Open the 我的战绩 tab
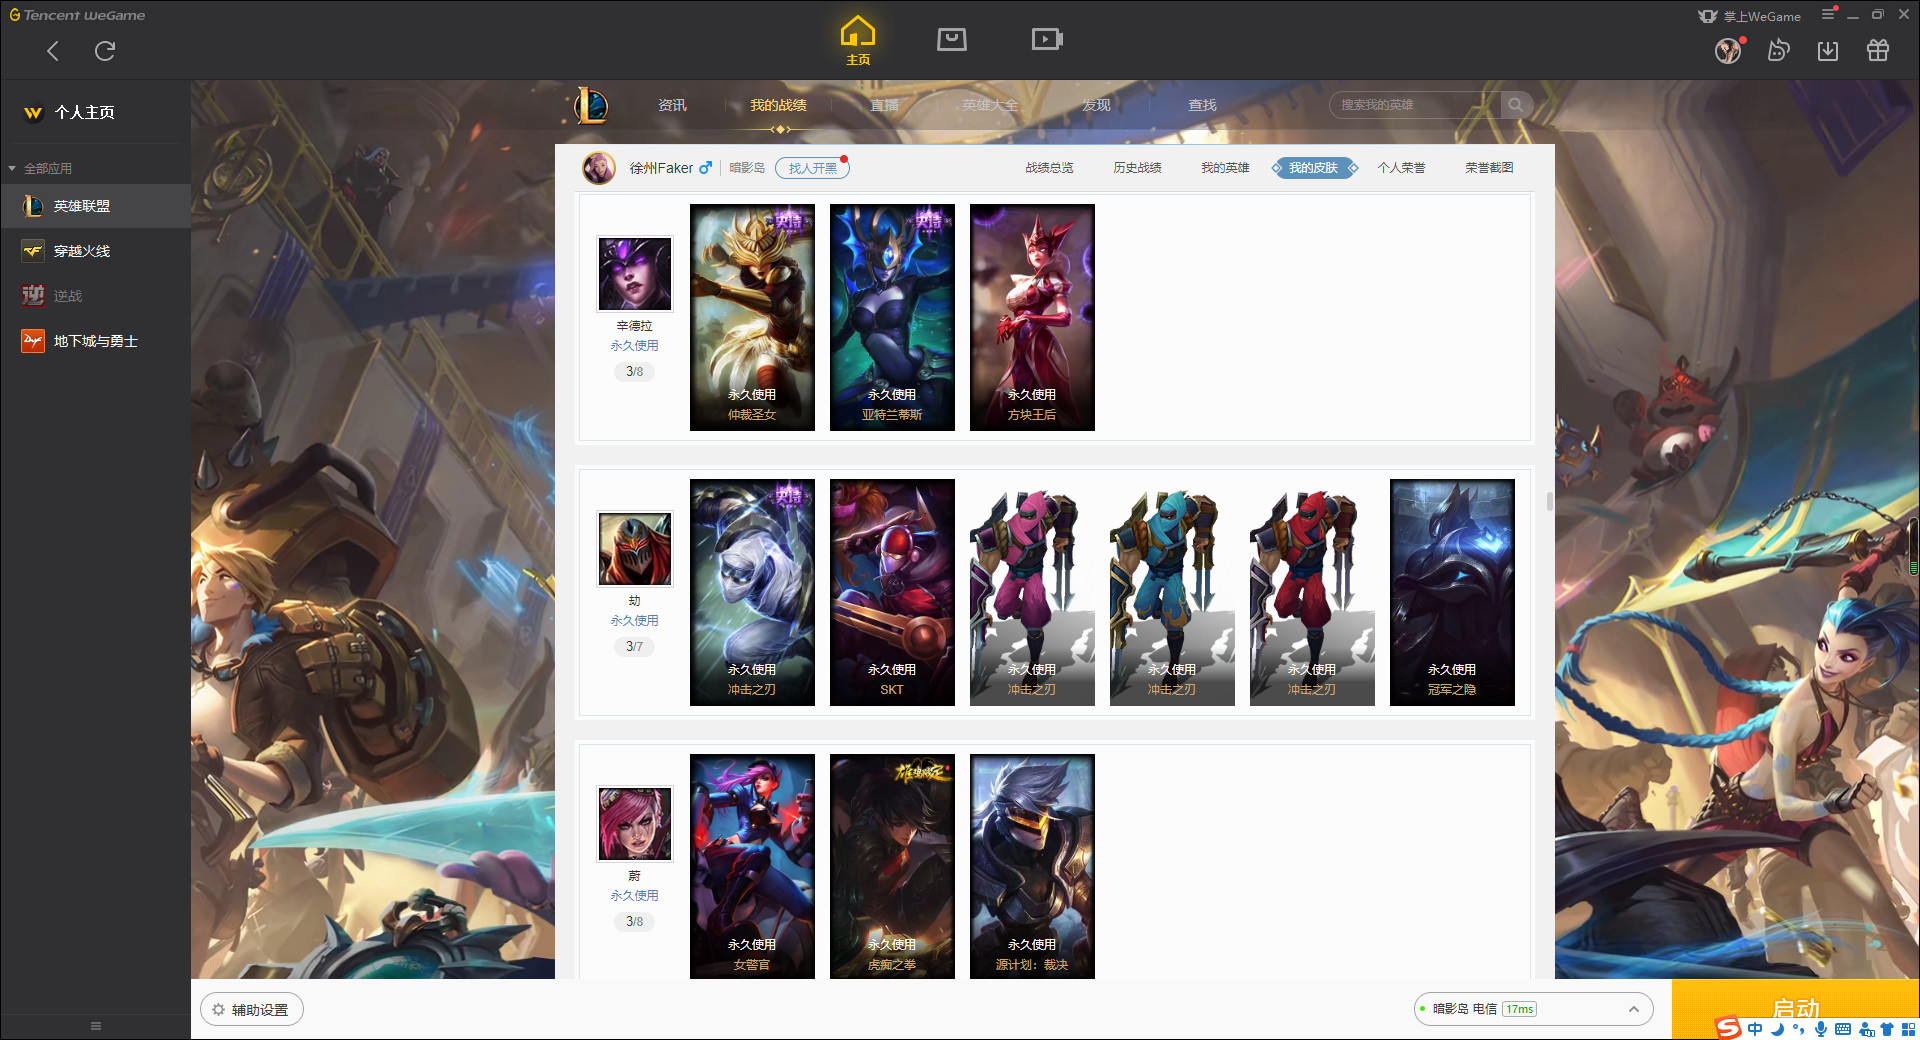Image resolution: width=1920 pixels, height=1040 pixels. point(778,105)
